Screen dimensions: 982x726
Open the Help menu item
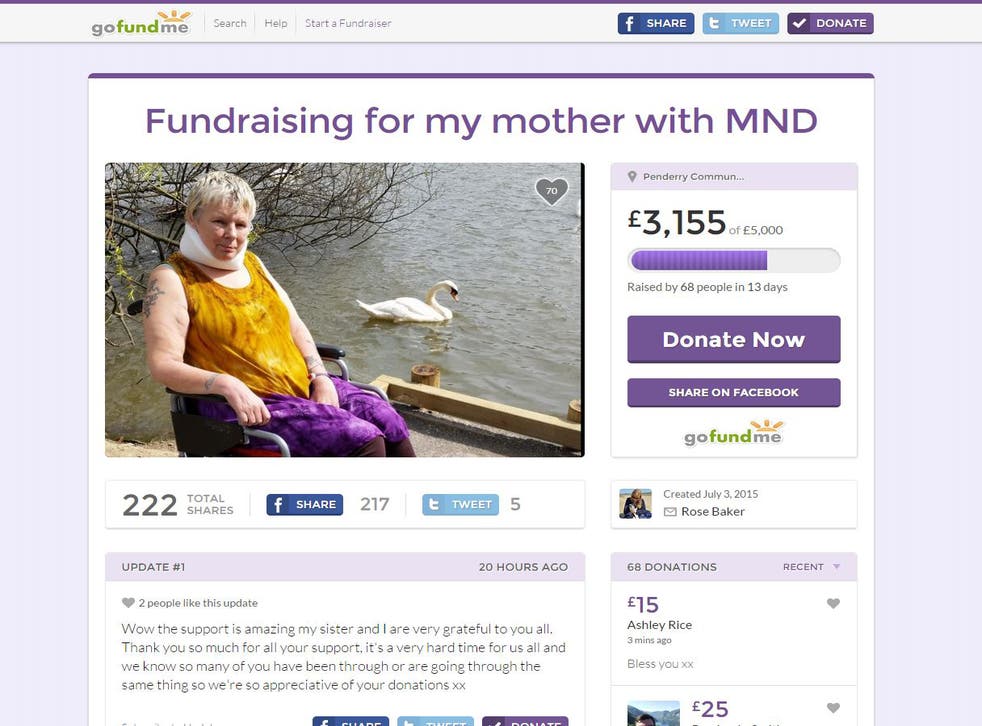tap(276, 23)
